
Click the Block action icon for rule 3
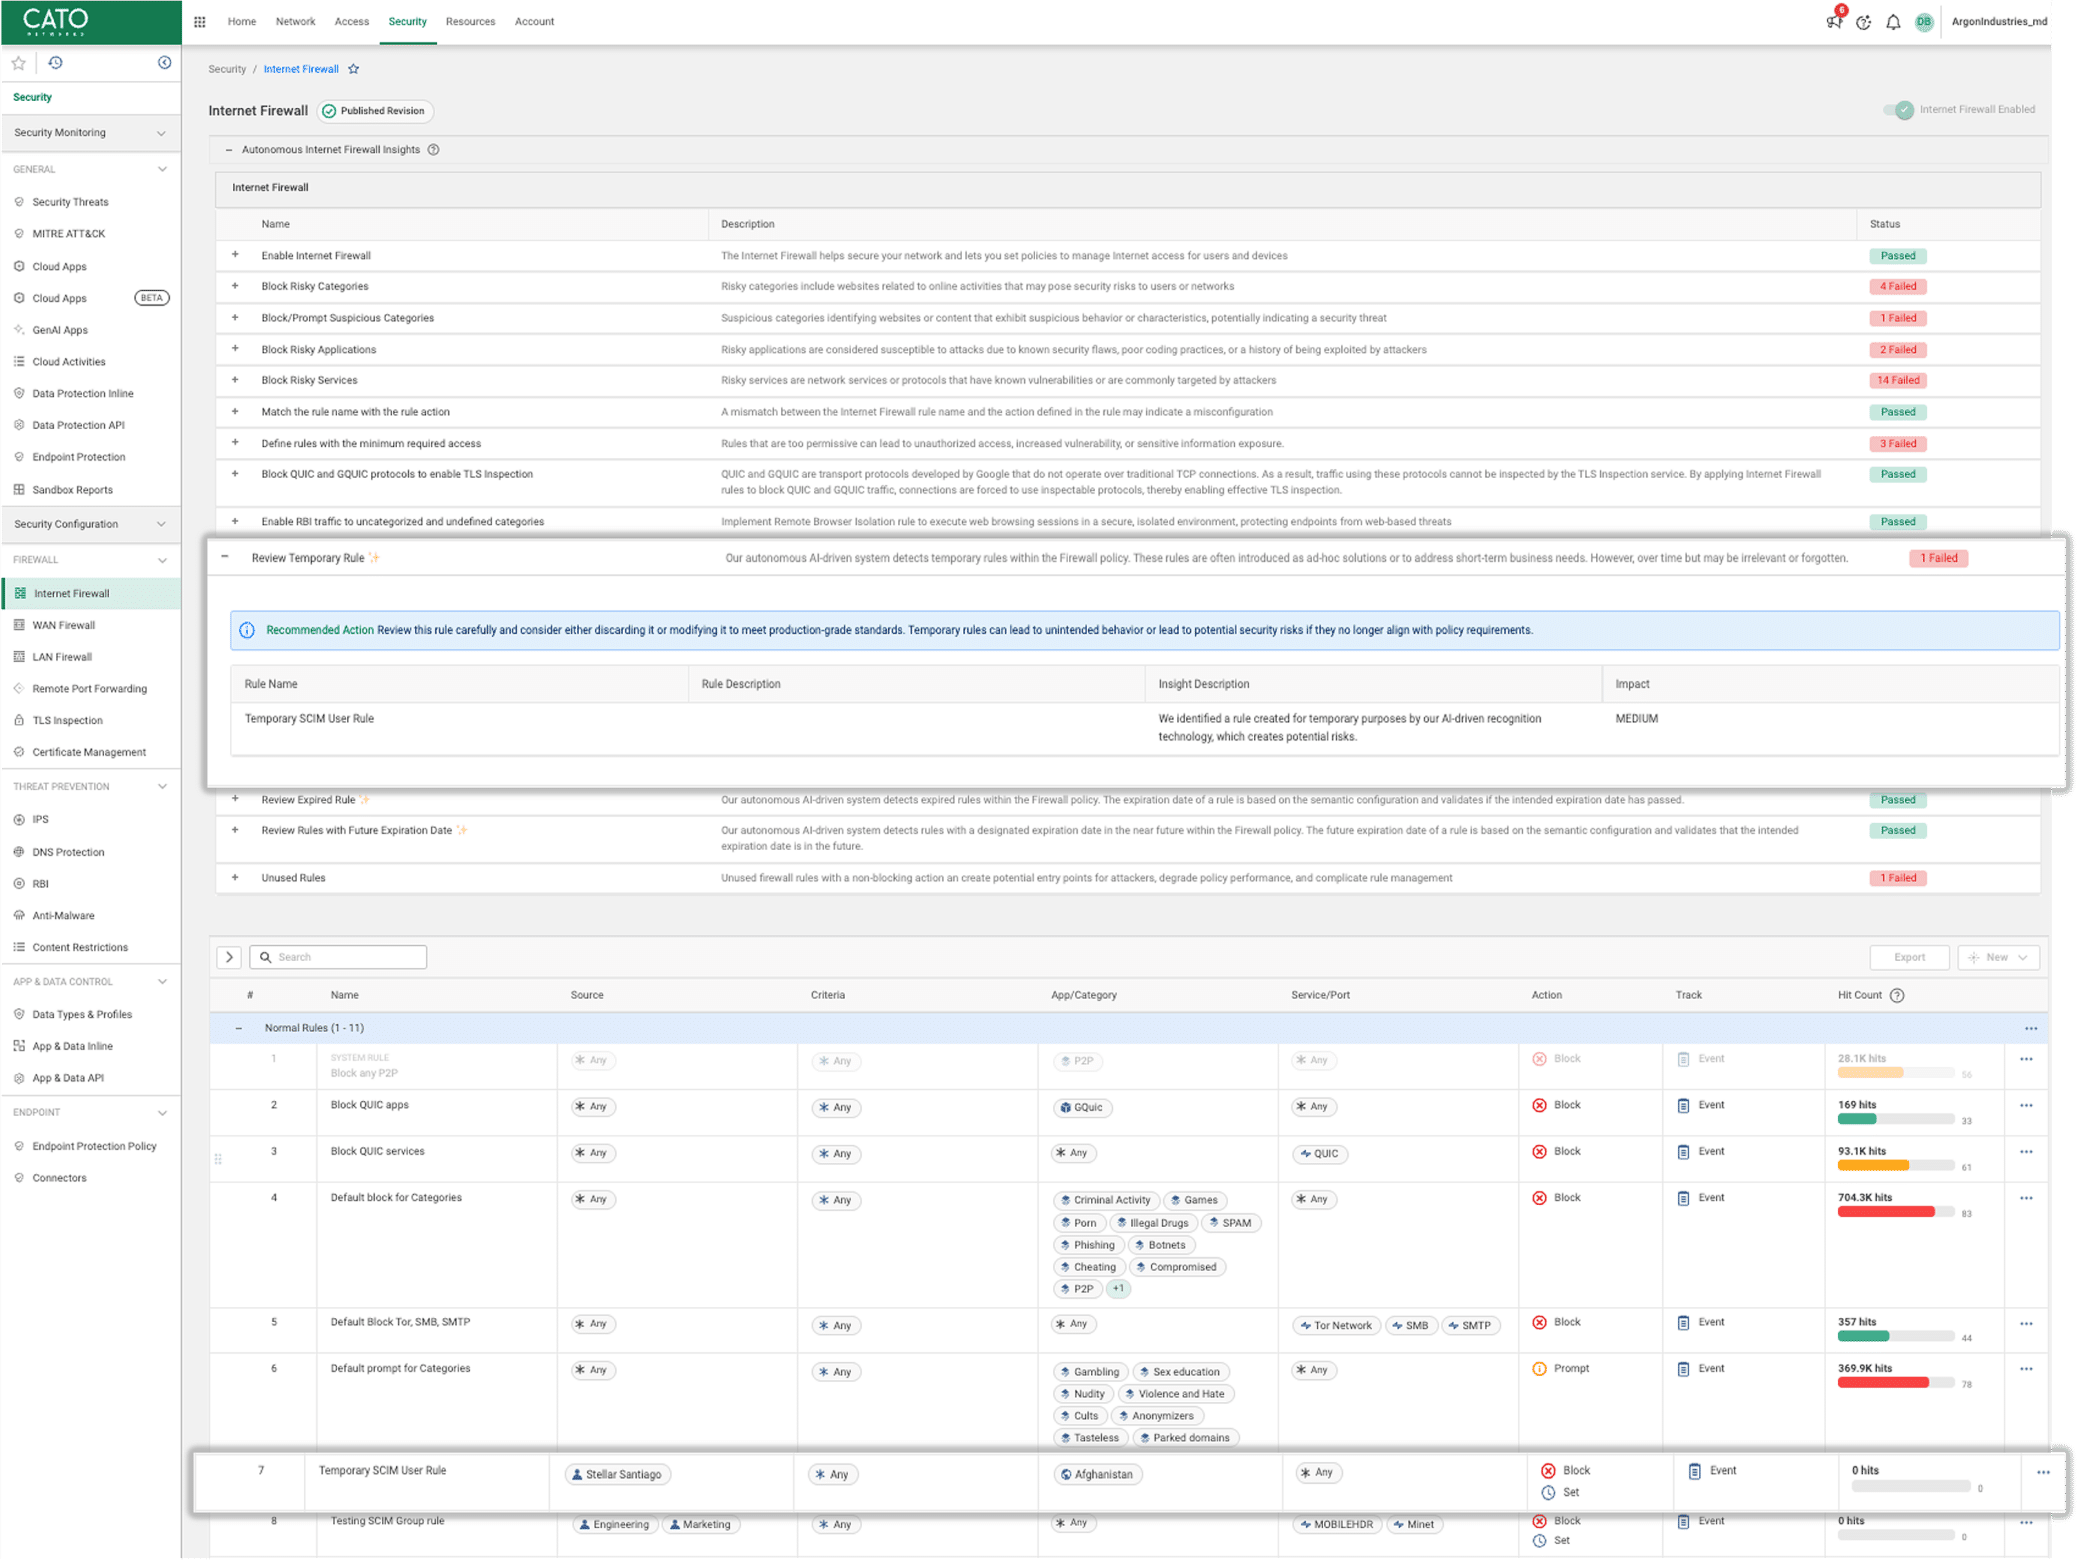point(1539,1152)
